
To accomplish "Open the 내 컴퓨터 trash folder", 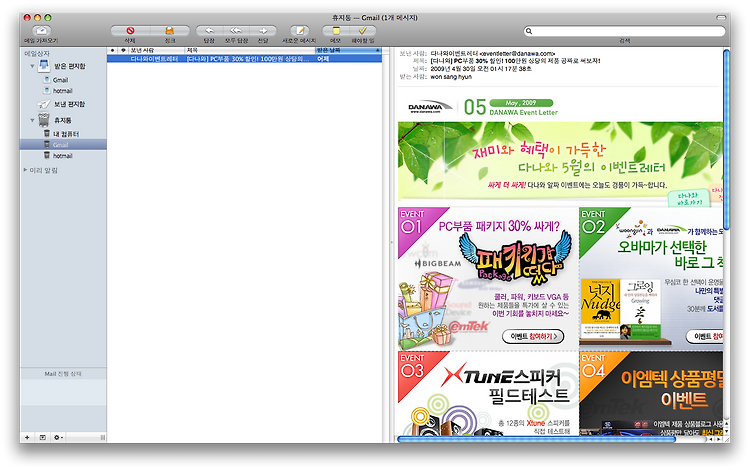I will pyautogui.click(x=61, y=134).
